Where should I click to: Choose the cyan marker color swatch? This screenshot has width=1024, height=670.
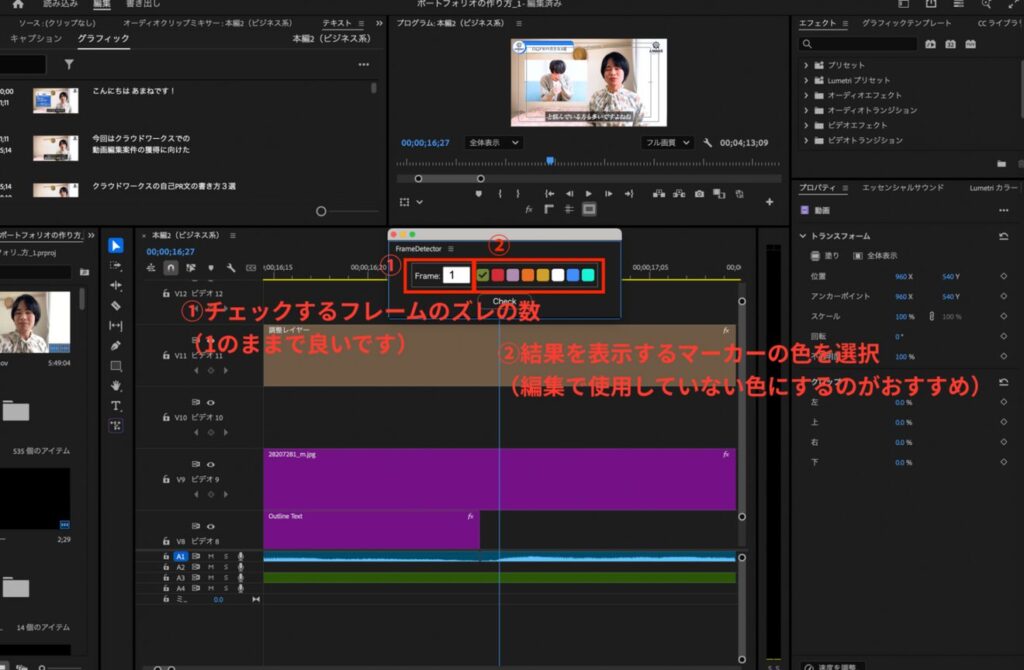click(588, 276)
